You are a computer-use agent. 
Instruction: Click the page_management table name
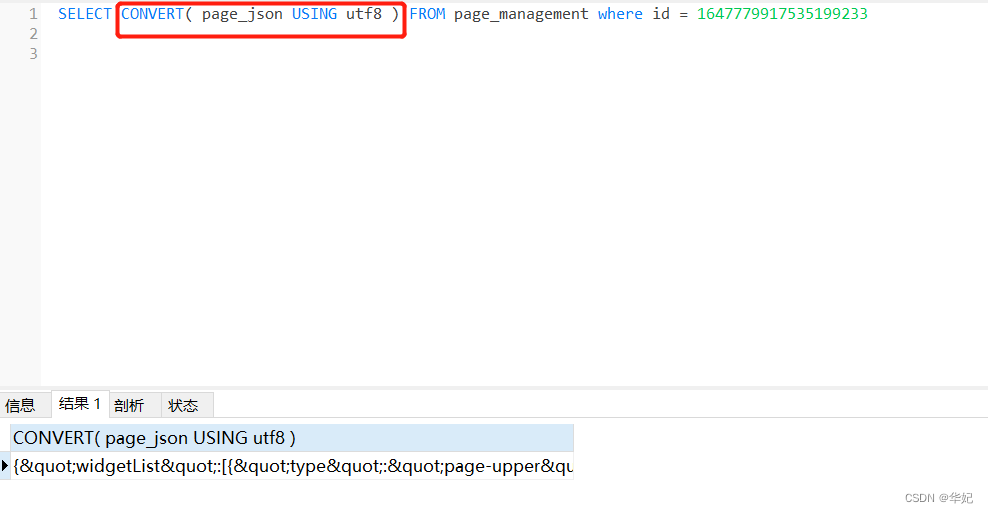(521, 14)
